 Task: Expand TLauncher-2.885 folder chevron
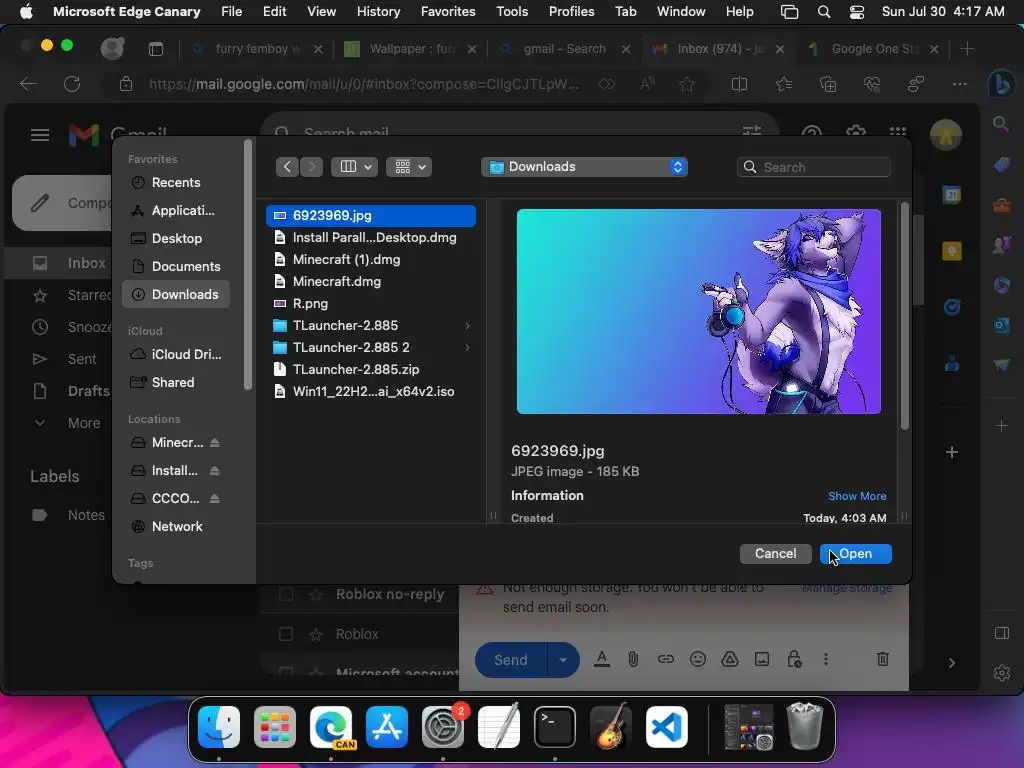(x=468, y=325)
